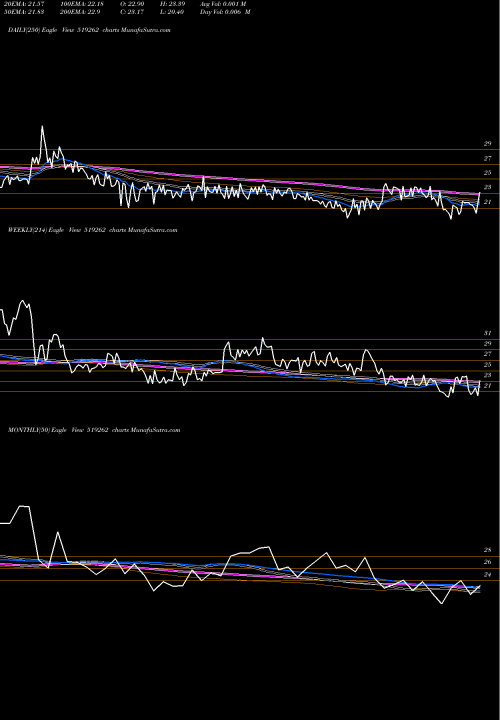
Task: Click the 26 price label on monthly chart
Action: (488, 562)
